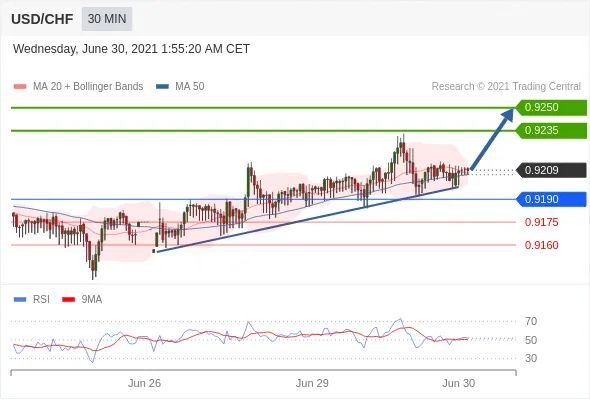The height and width of the screenshot is (400, 590).
Task: Click the blue MA 50 legend swatch
Action: tap(163, 87)
